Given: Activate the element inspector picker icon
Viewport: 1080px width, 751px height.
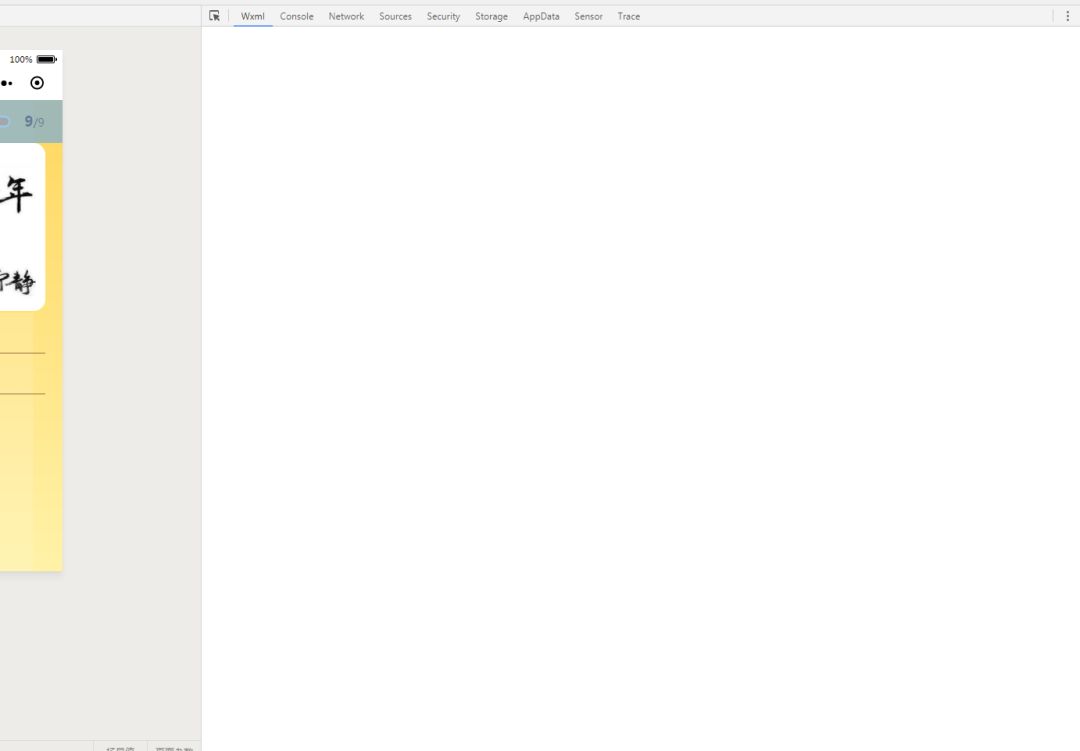Looking at the screenshot, I should point(214,15).
